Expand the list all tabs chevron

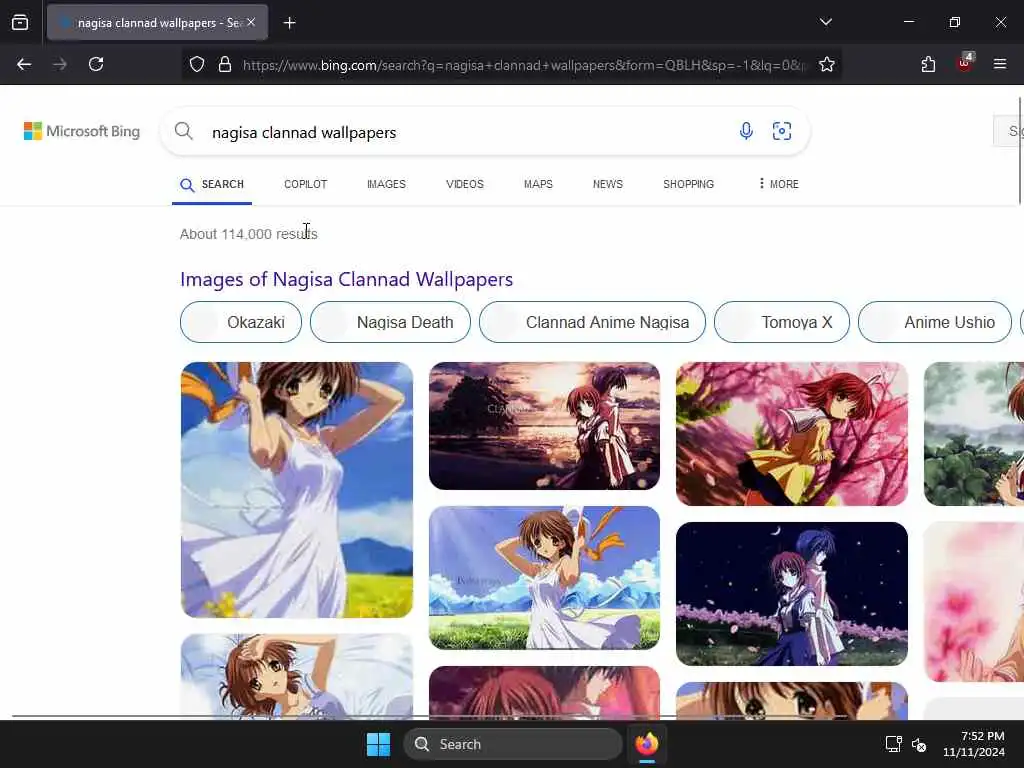click(x=826, y=22)
